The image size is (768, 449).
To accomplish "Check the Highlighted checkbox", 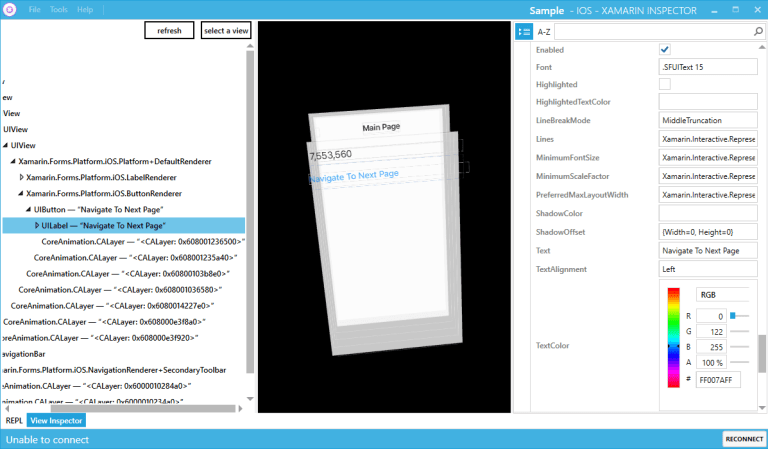I will point(665,84).
